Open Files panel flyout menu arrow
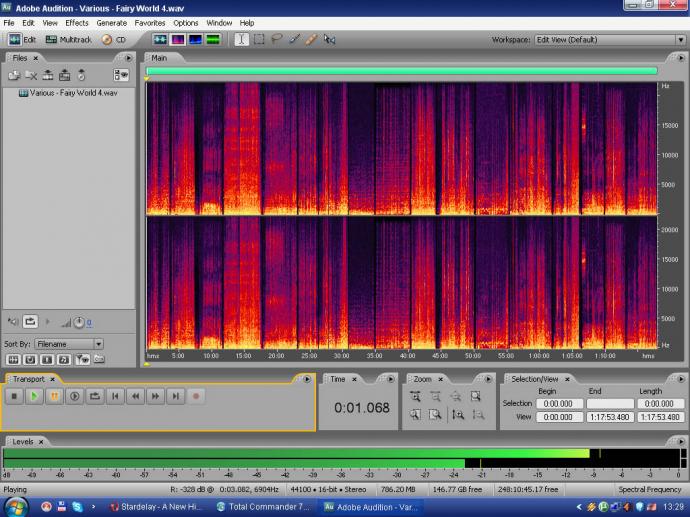Image resolution: width=690 pixels, height=517 pixels. click(128, 58)
